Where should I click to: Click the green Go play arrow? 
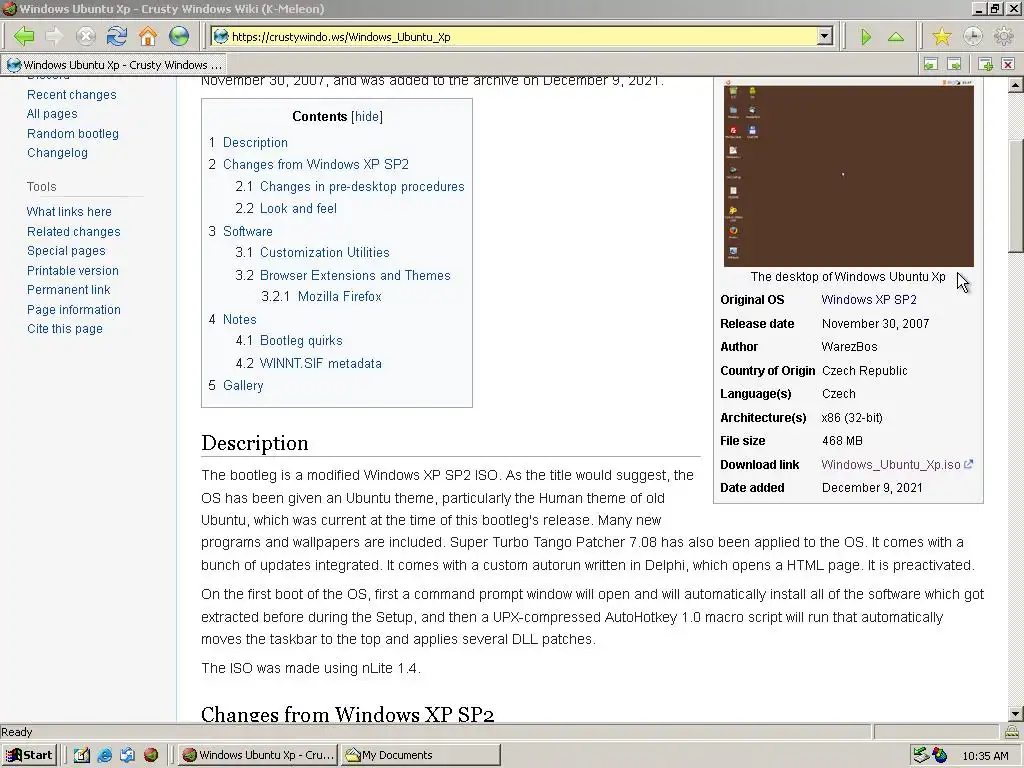(866, 37)
